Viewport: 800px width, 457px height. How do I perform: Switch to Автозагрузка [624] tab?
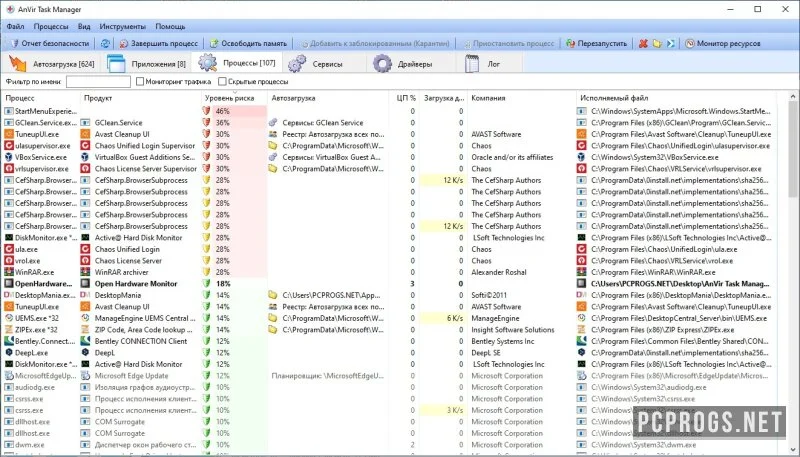[53, 64]
